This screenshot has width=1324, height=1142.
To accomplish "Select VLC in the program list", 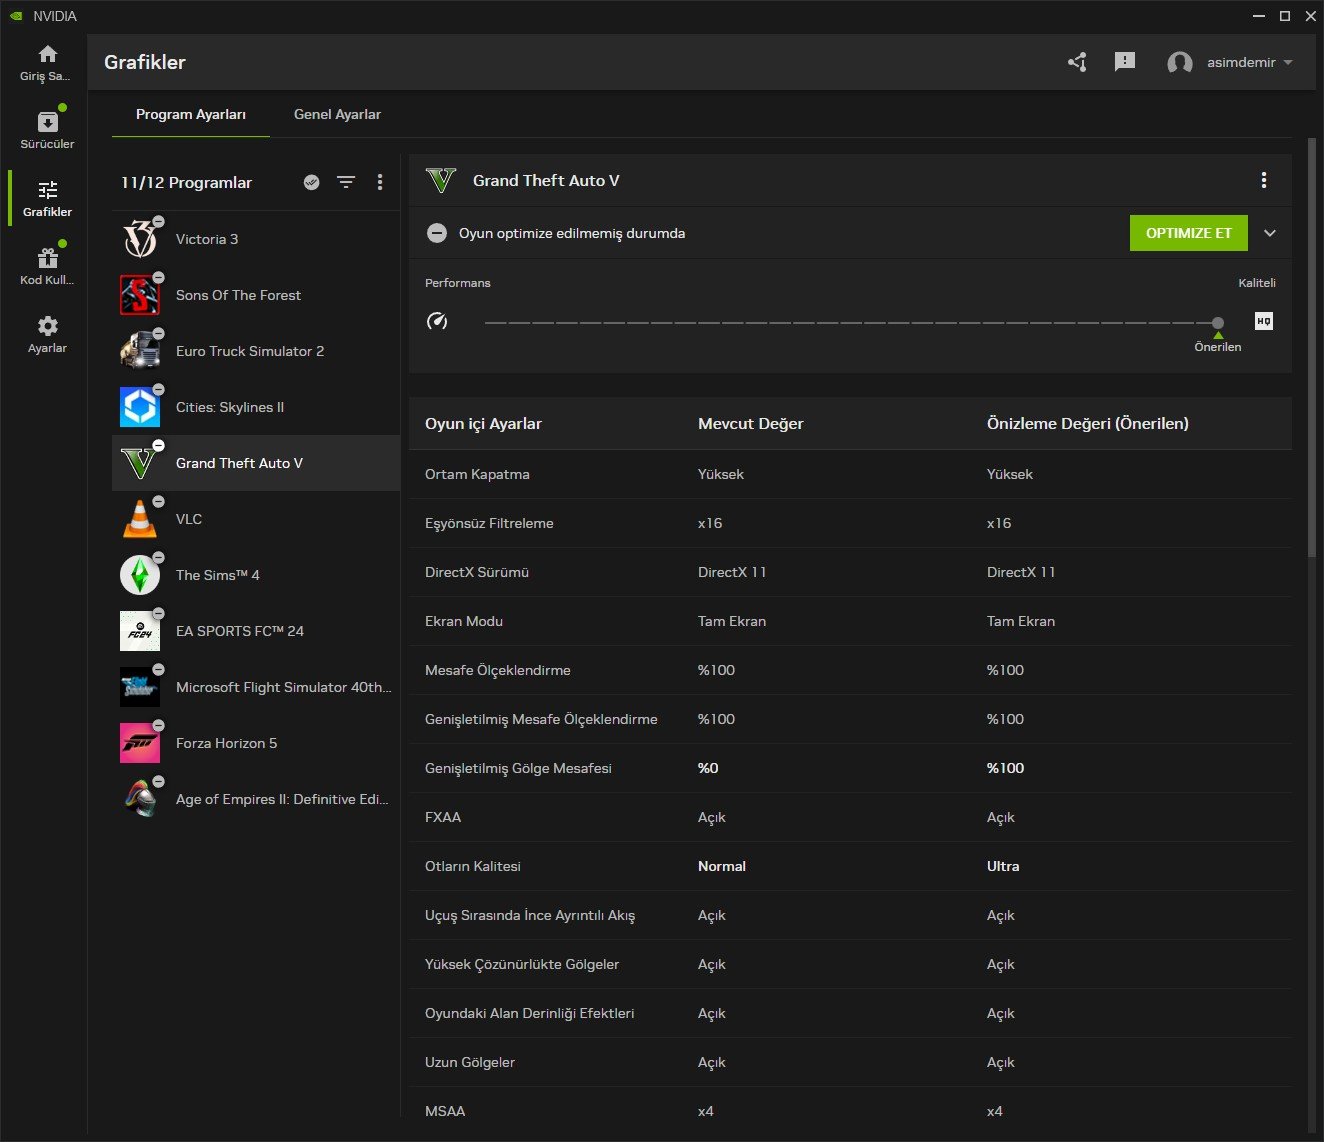I will [256, 519].
